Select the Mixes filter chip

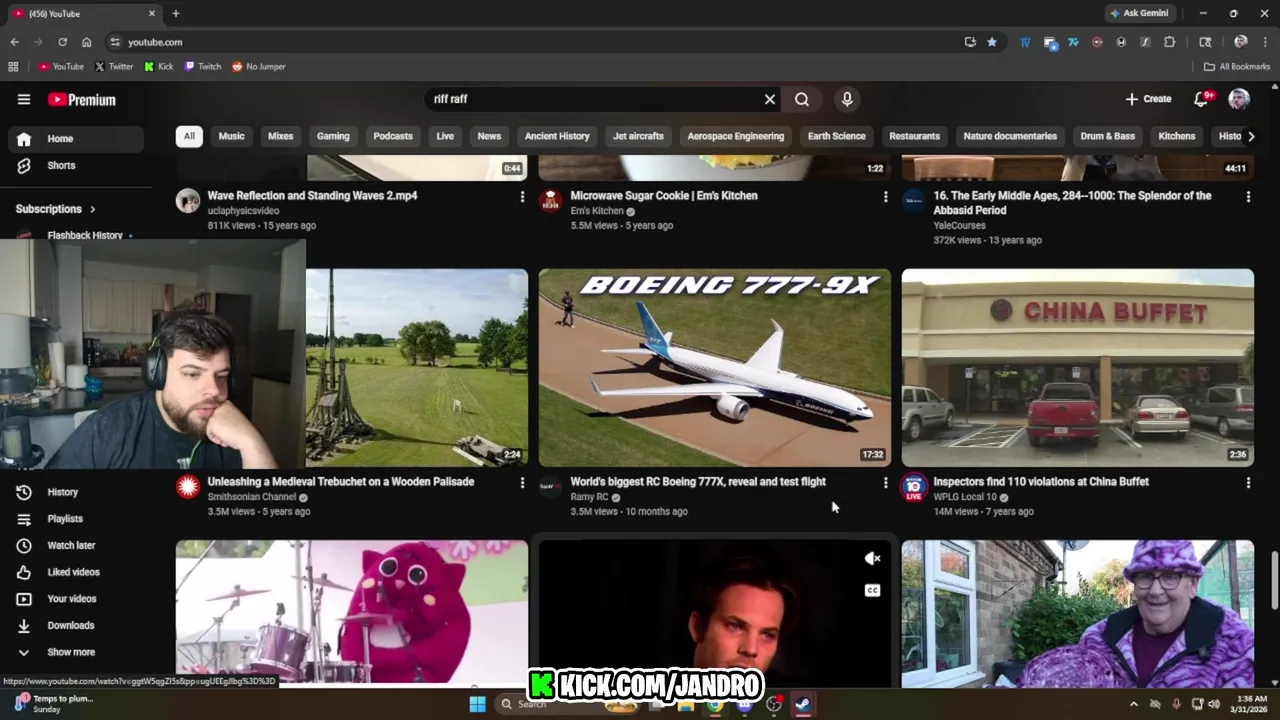point(281,136)
